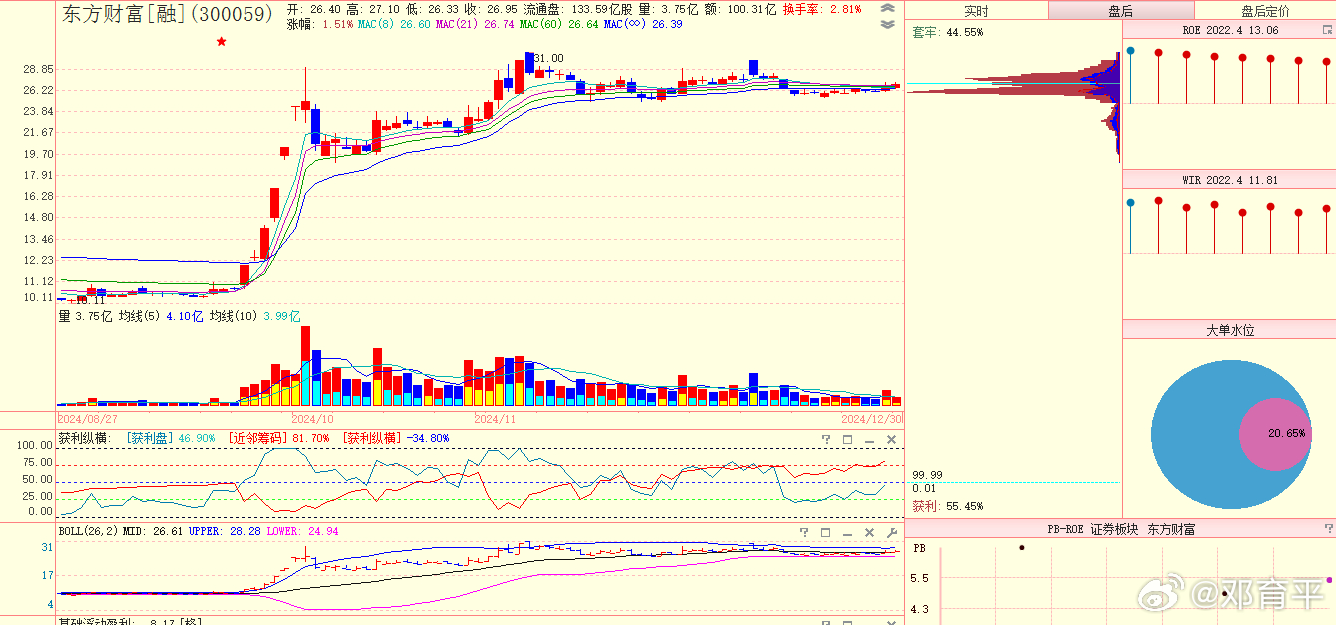Click the 换手率 turnover rate label
This screenshot has height=625, width=1336.
[x=822, y=9]
